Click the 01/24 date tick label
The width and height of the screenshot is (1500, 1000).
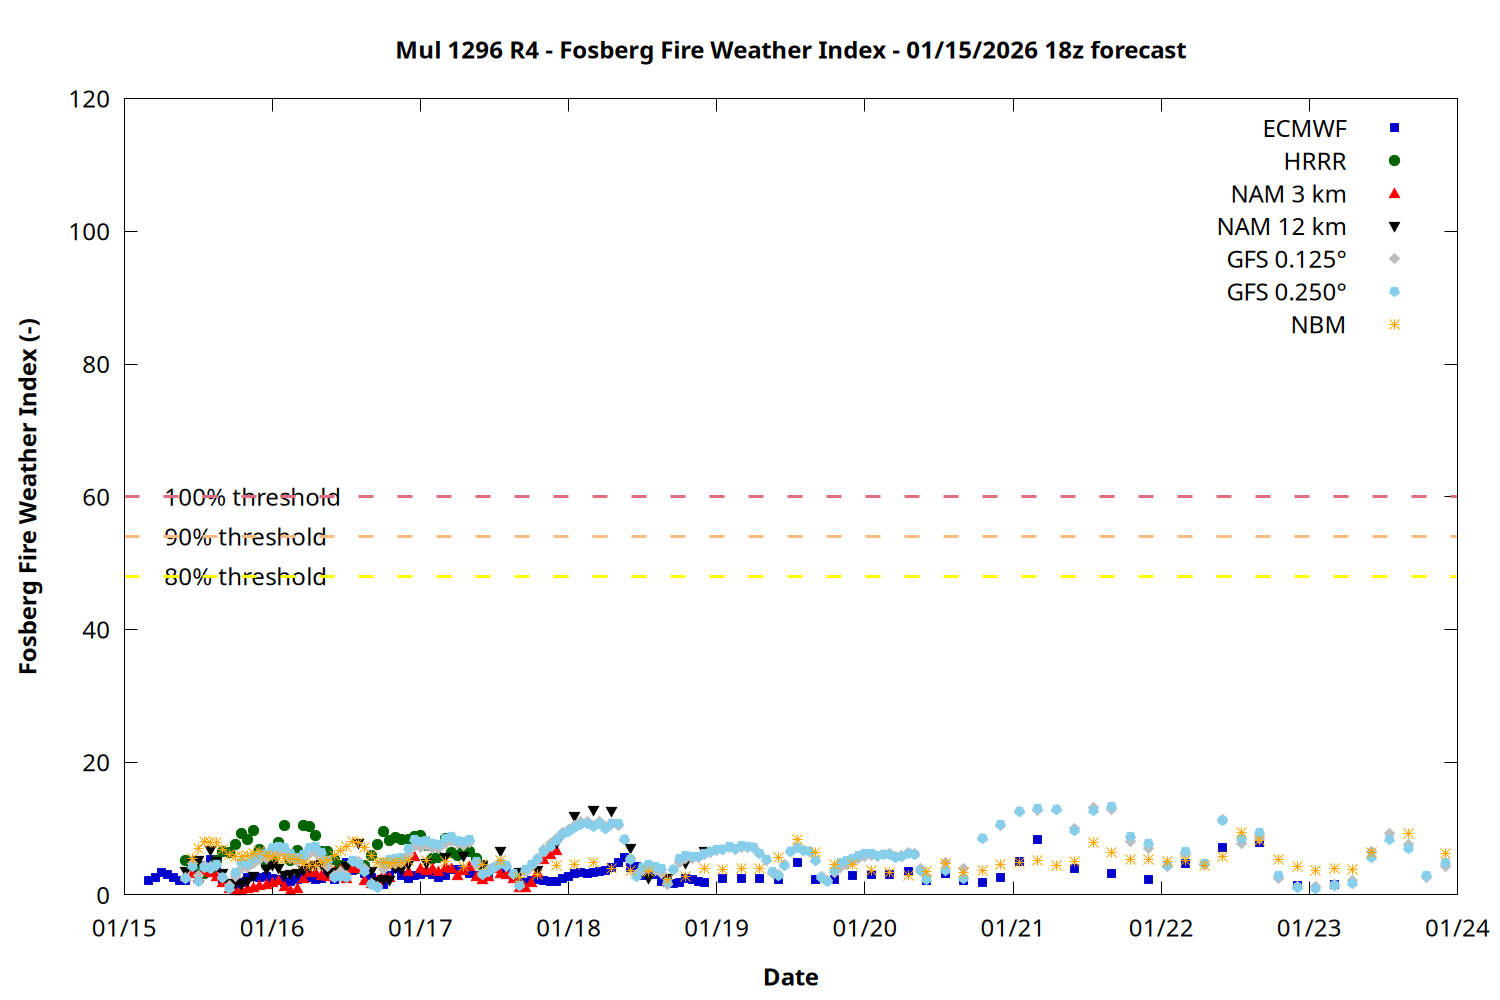pyautogui.click(x=1456, y=929)
